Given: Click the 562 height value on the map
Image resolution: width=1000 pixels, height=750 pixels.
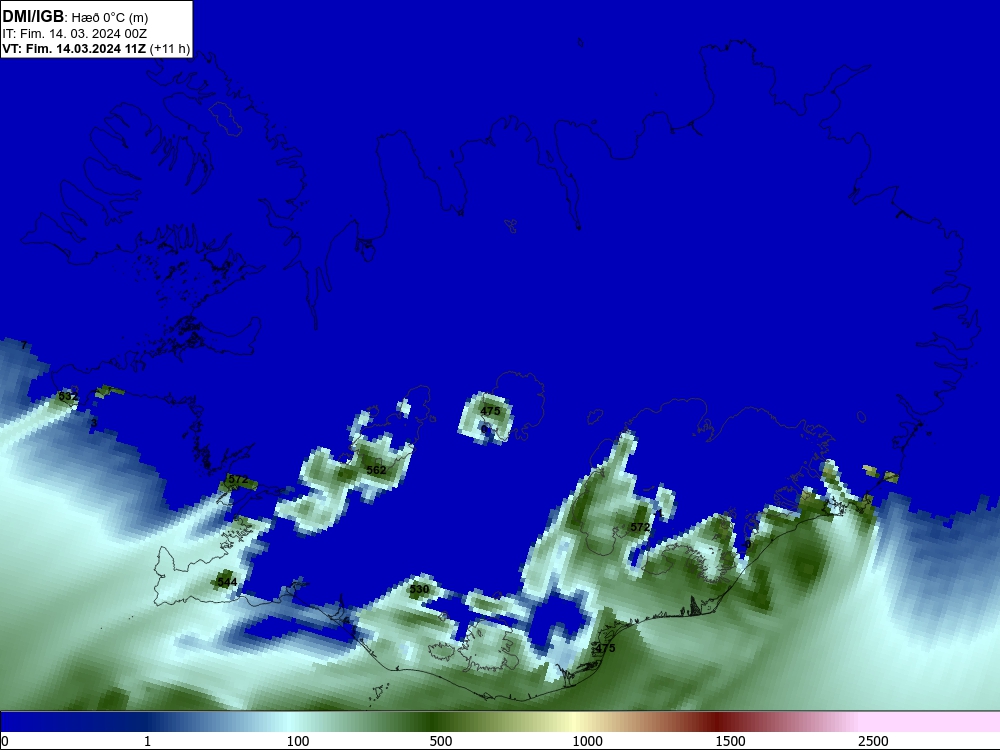Looking at the screenshot, I should pyautogui.click(x=376, y=470).
